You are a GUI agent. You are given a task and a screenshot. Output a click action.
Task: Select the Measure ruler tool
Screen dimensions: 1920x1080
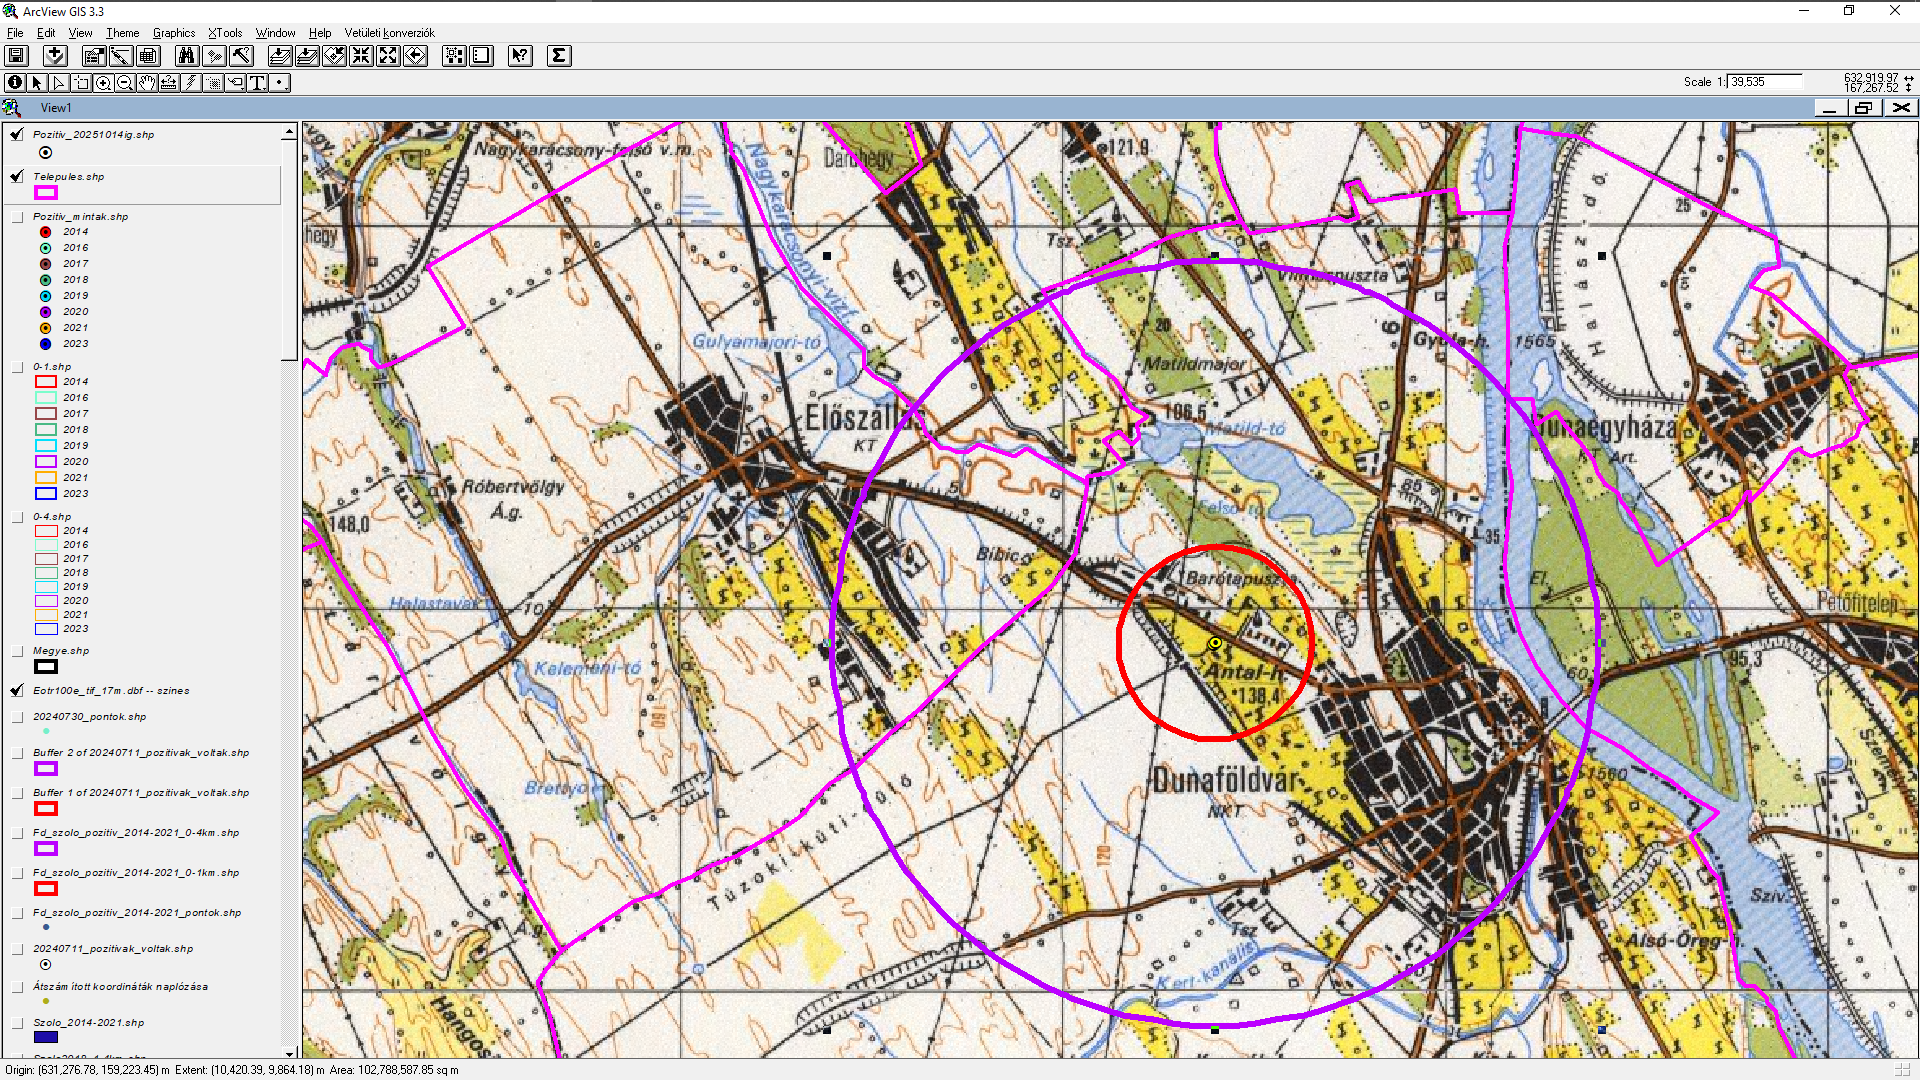[x=169, y=83]
